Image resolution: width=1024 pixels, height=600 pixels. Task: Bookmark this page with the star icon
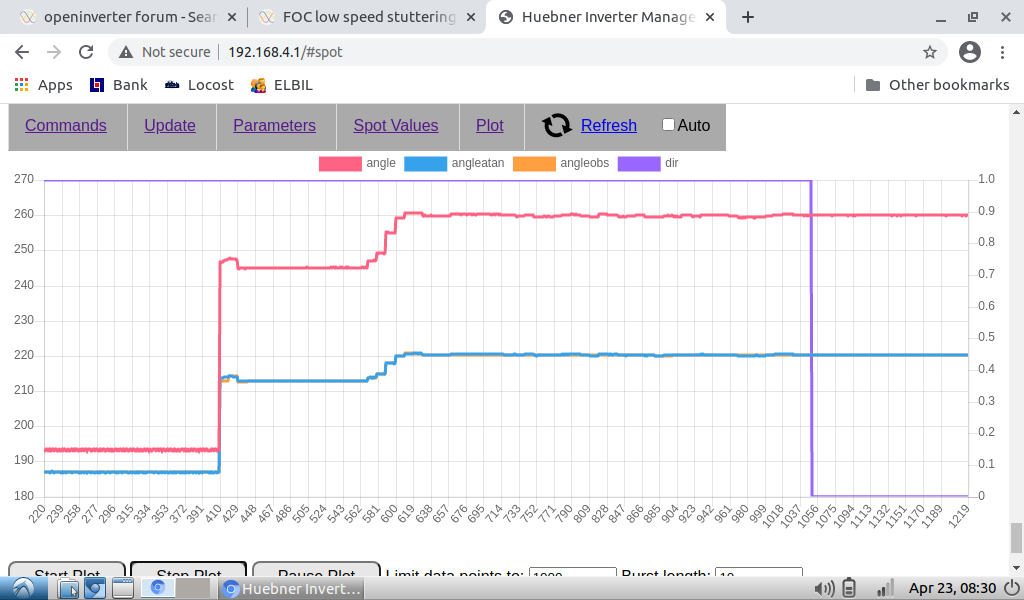[929, 52]
